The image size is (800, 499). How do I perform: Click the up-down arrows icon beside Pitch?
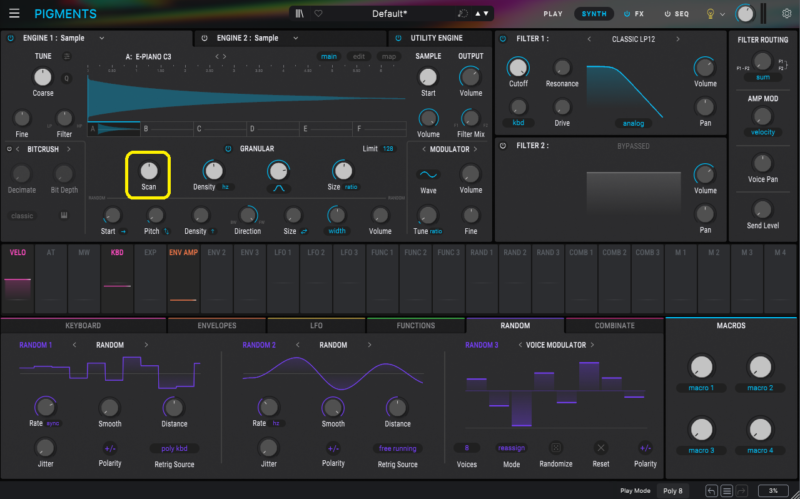pos(166,231)
